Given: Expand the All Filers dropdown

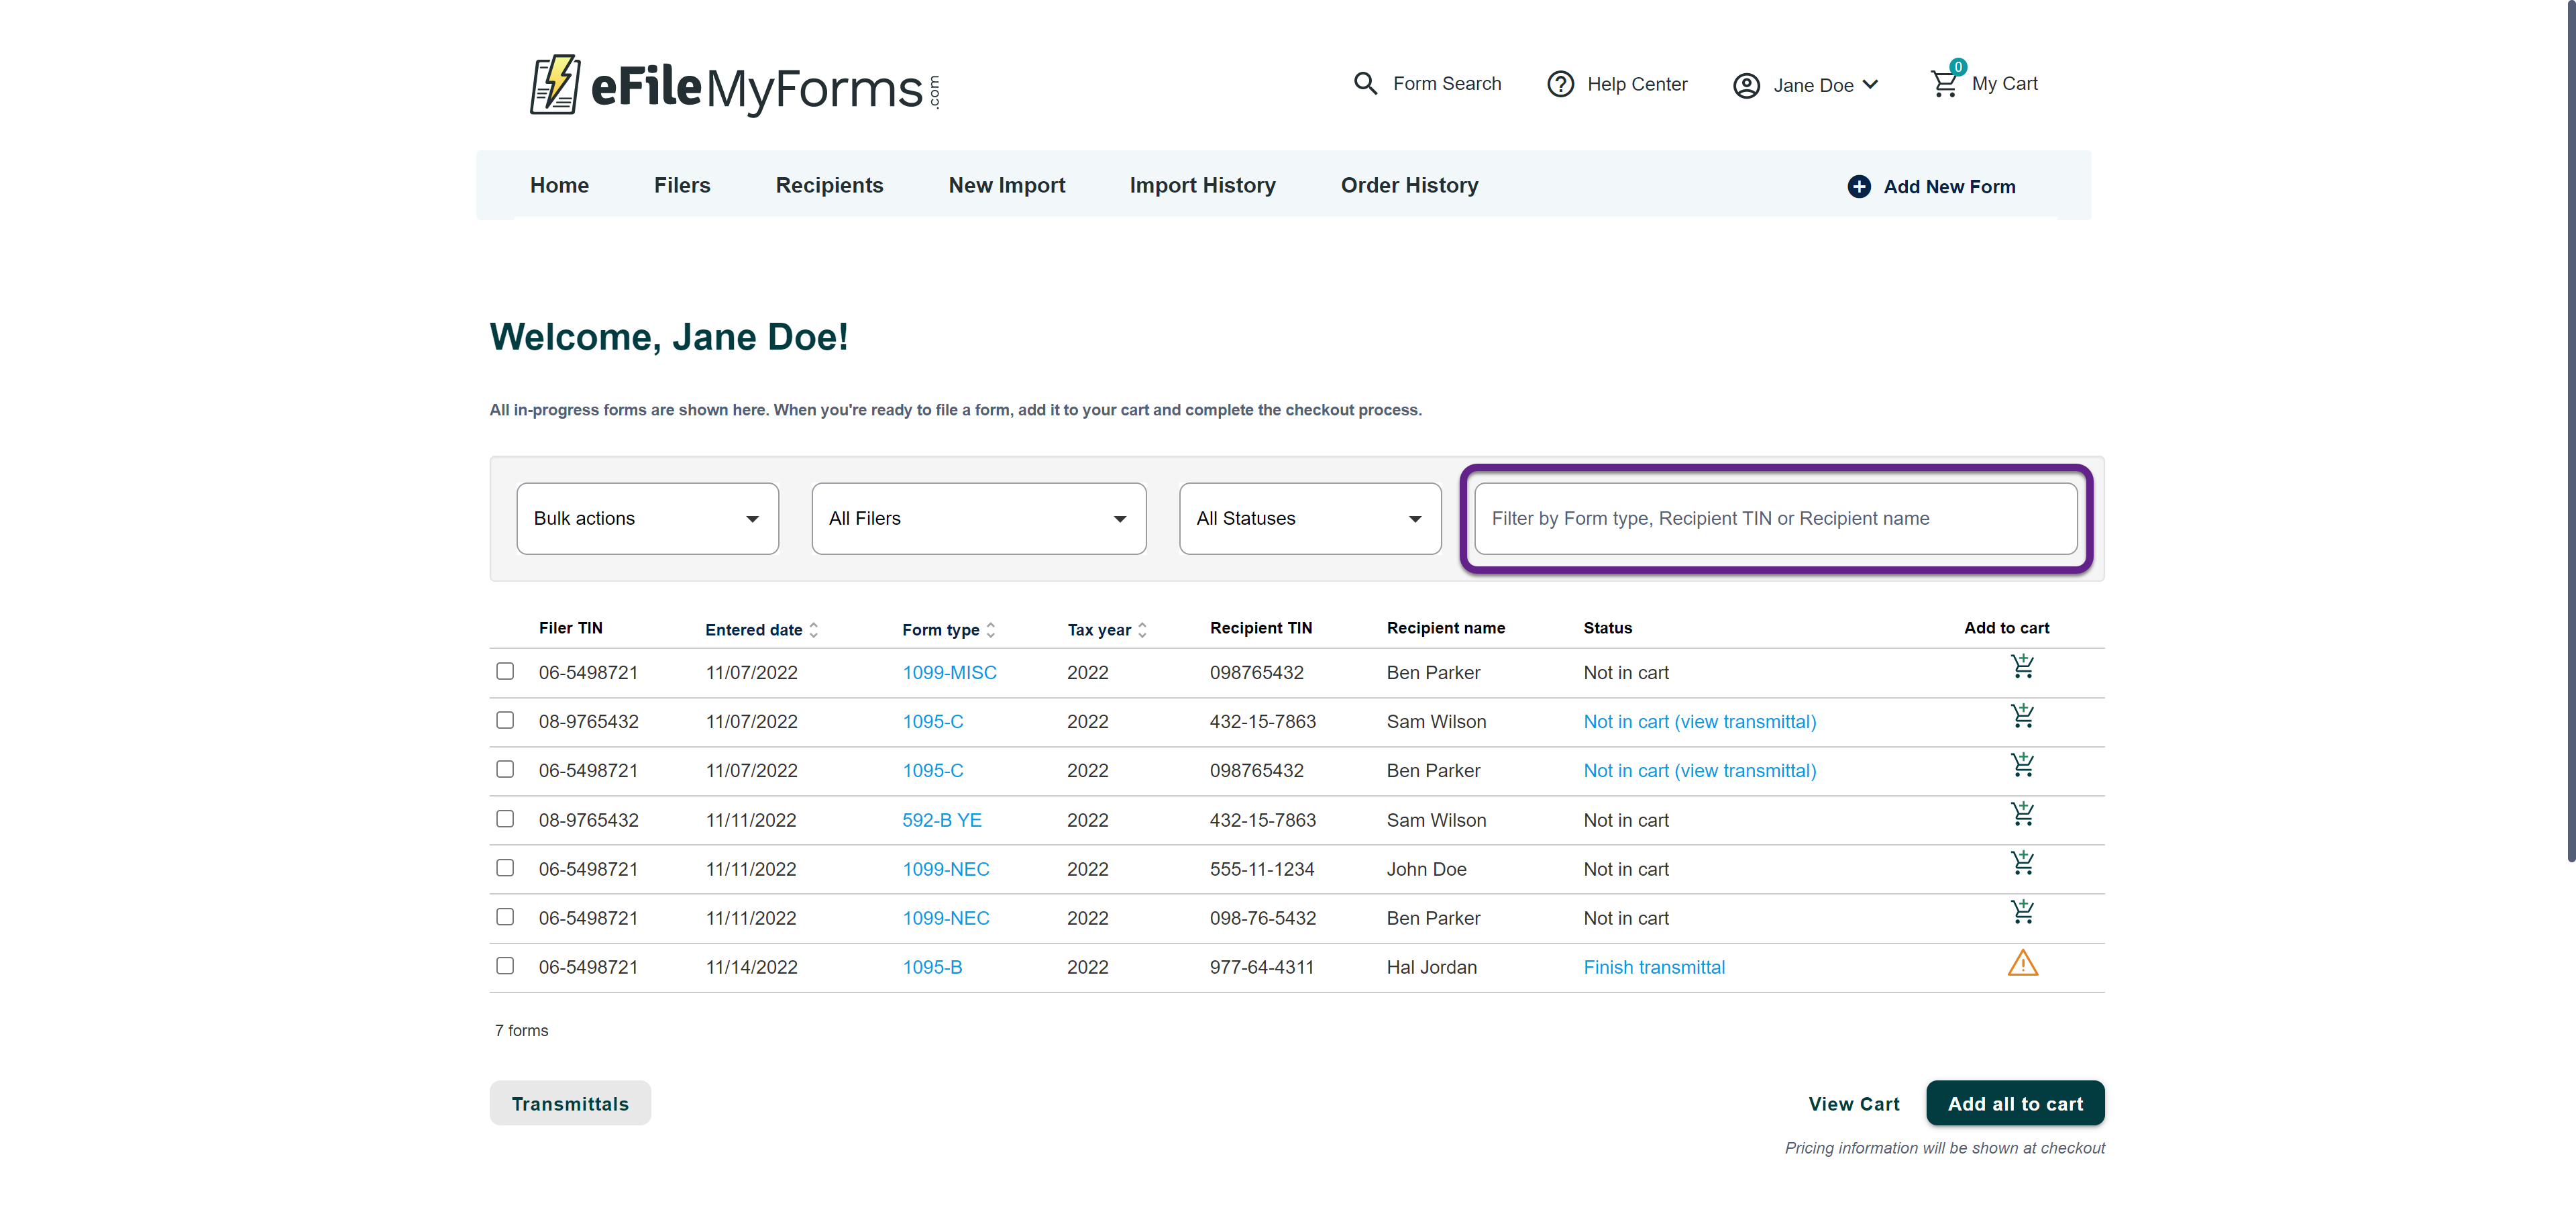Looking at the screenshot, I should pyautogui.click(x=978, y=518).
